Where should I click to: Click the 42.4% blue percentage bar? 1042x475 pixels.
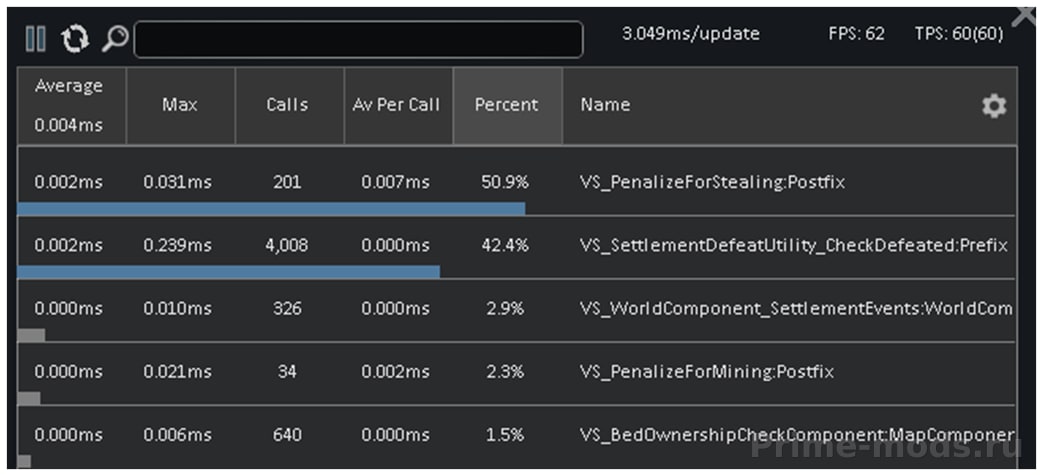pyautogui.click(x=229, y=272)
